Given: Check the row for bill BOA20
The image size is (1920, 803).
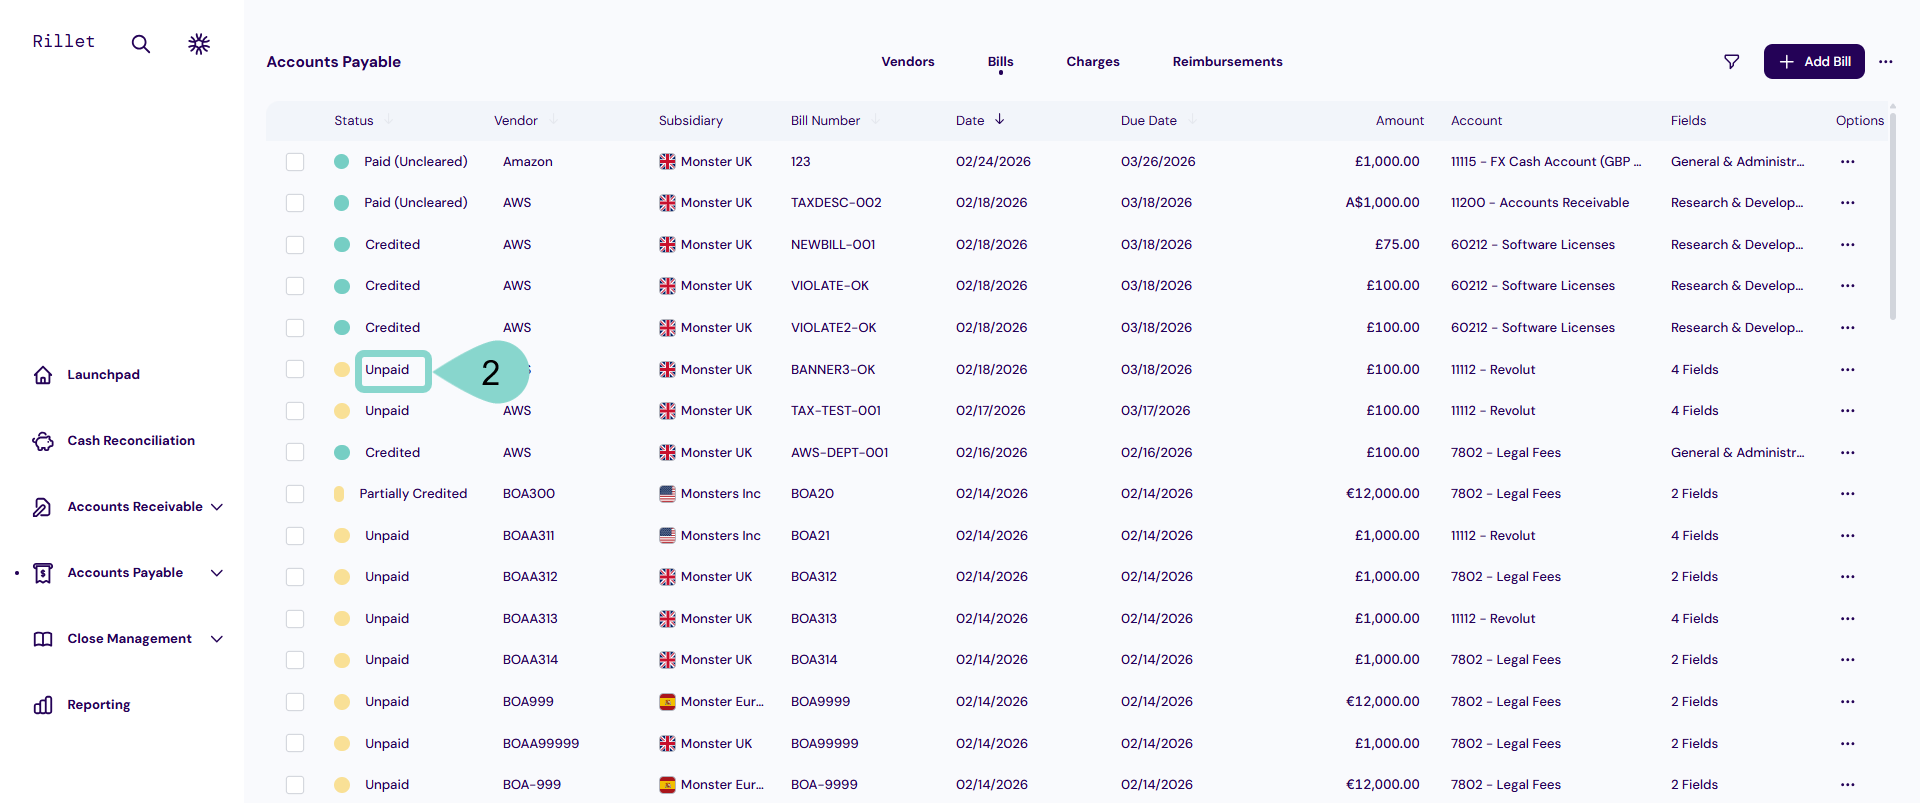Looking at the screenshot, I should [x=295, y=494].
